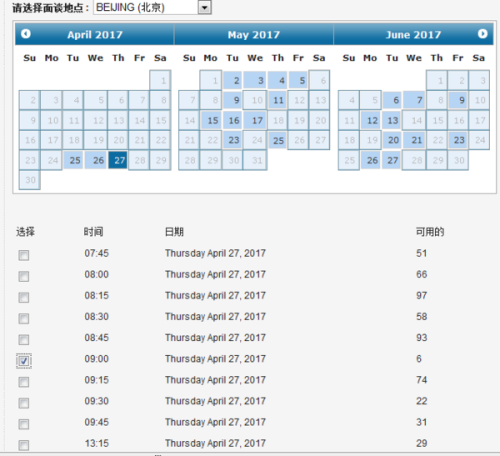Open the interview location dropdown arrow
Viewport: 500px width, 456px height.
coord(205,7)
